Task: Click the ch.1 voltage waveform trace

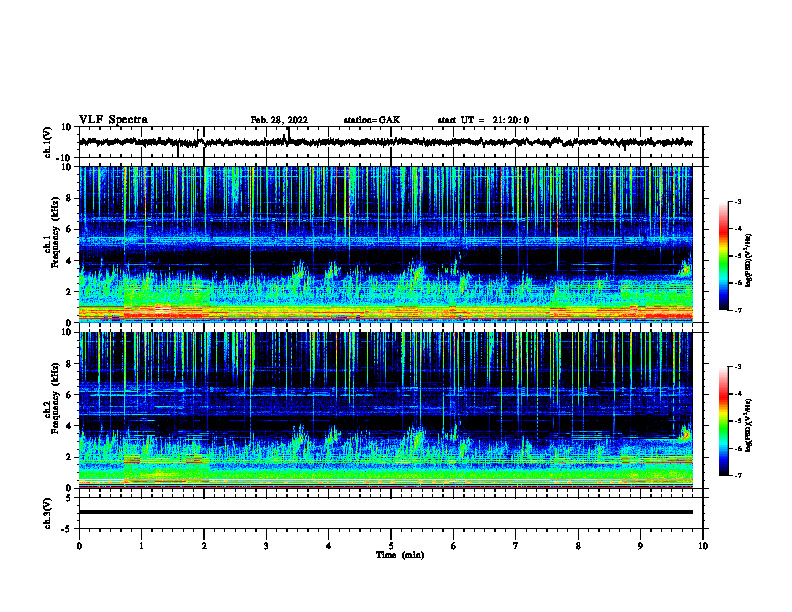Action: click(x=386, y=142)
